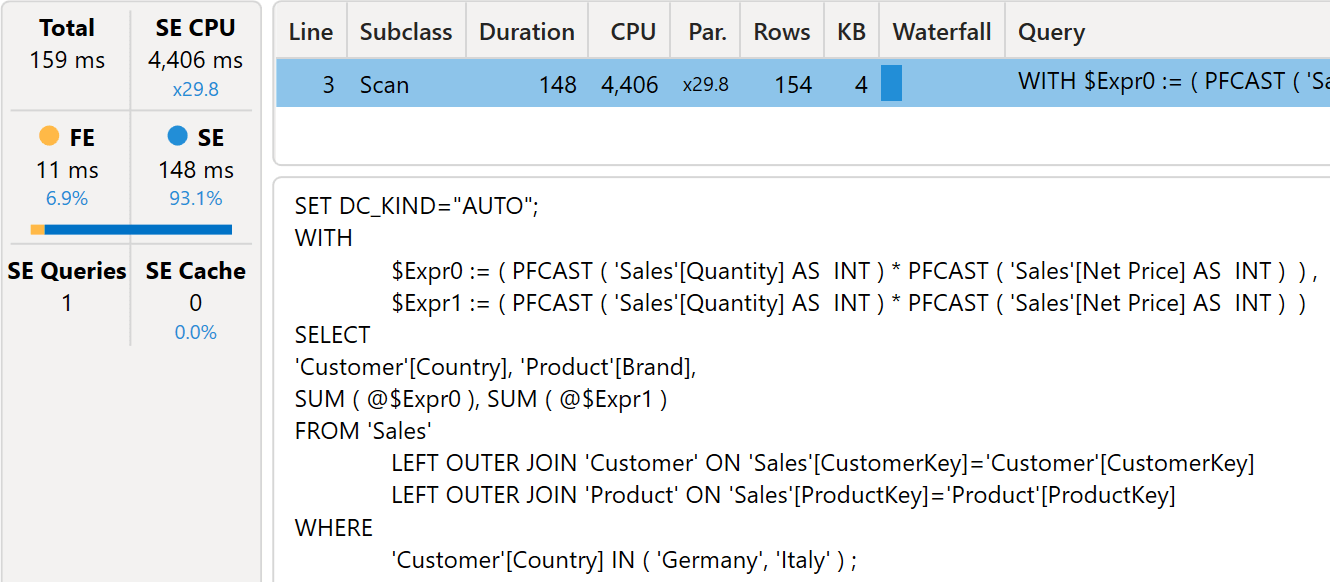Select the Scan row on line 3

pyautogui.click(x=803, y=83)
